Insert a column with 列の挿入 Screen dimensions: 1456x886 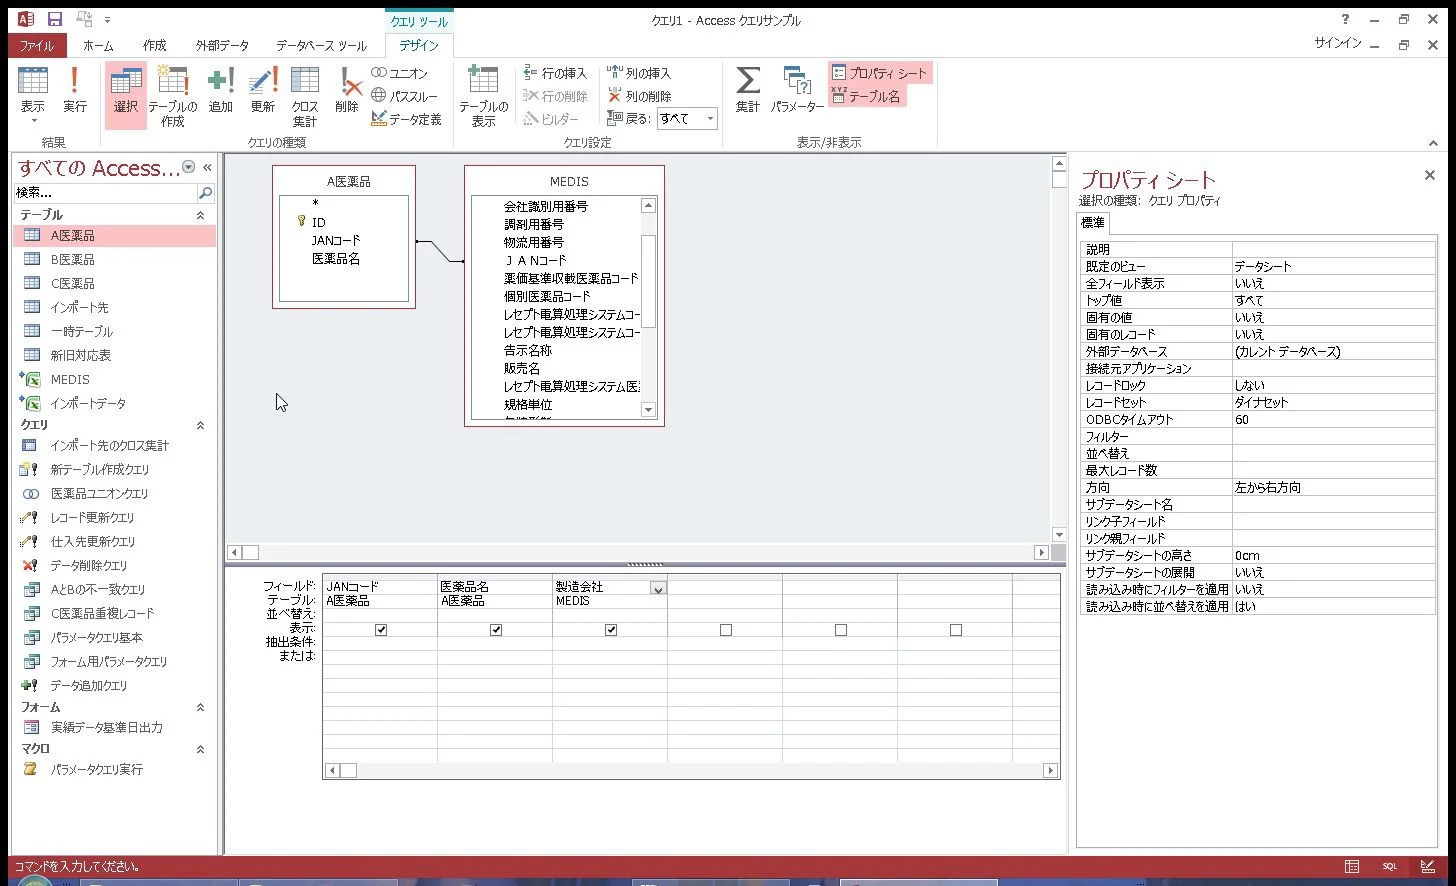639,73
